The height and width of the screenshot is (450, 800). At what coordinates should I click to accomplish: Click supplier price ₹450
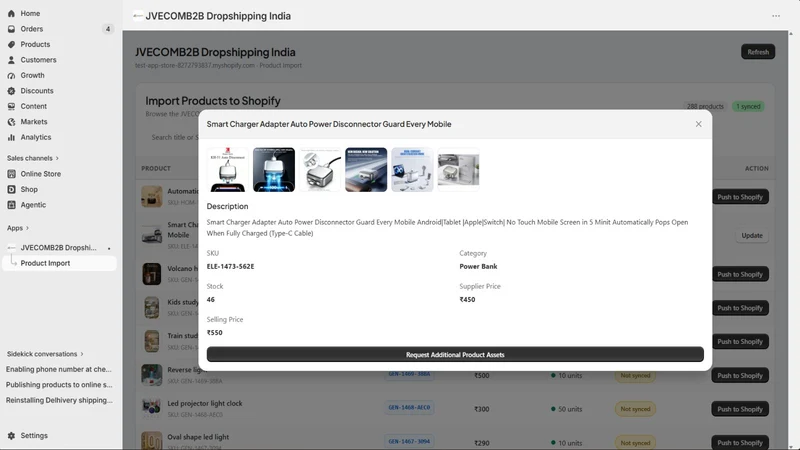coord(467,299)
